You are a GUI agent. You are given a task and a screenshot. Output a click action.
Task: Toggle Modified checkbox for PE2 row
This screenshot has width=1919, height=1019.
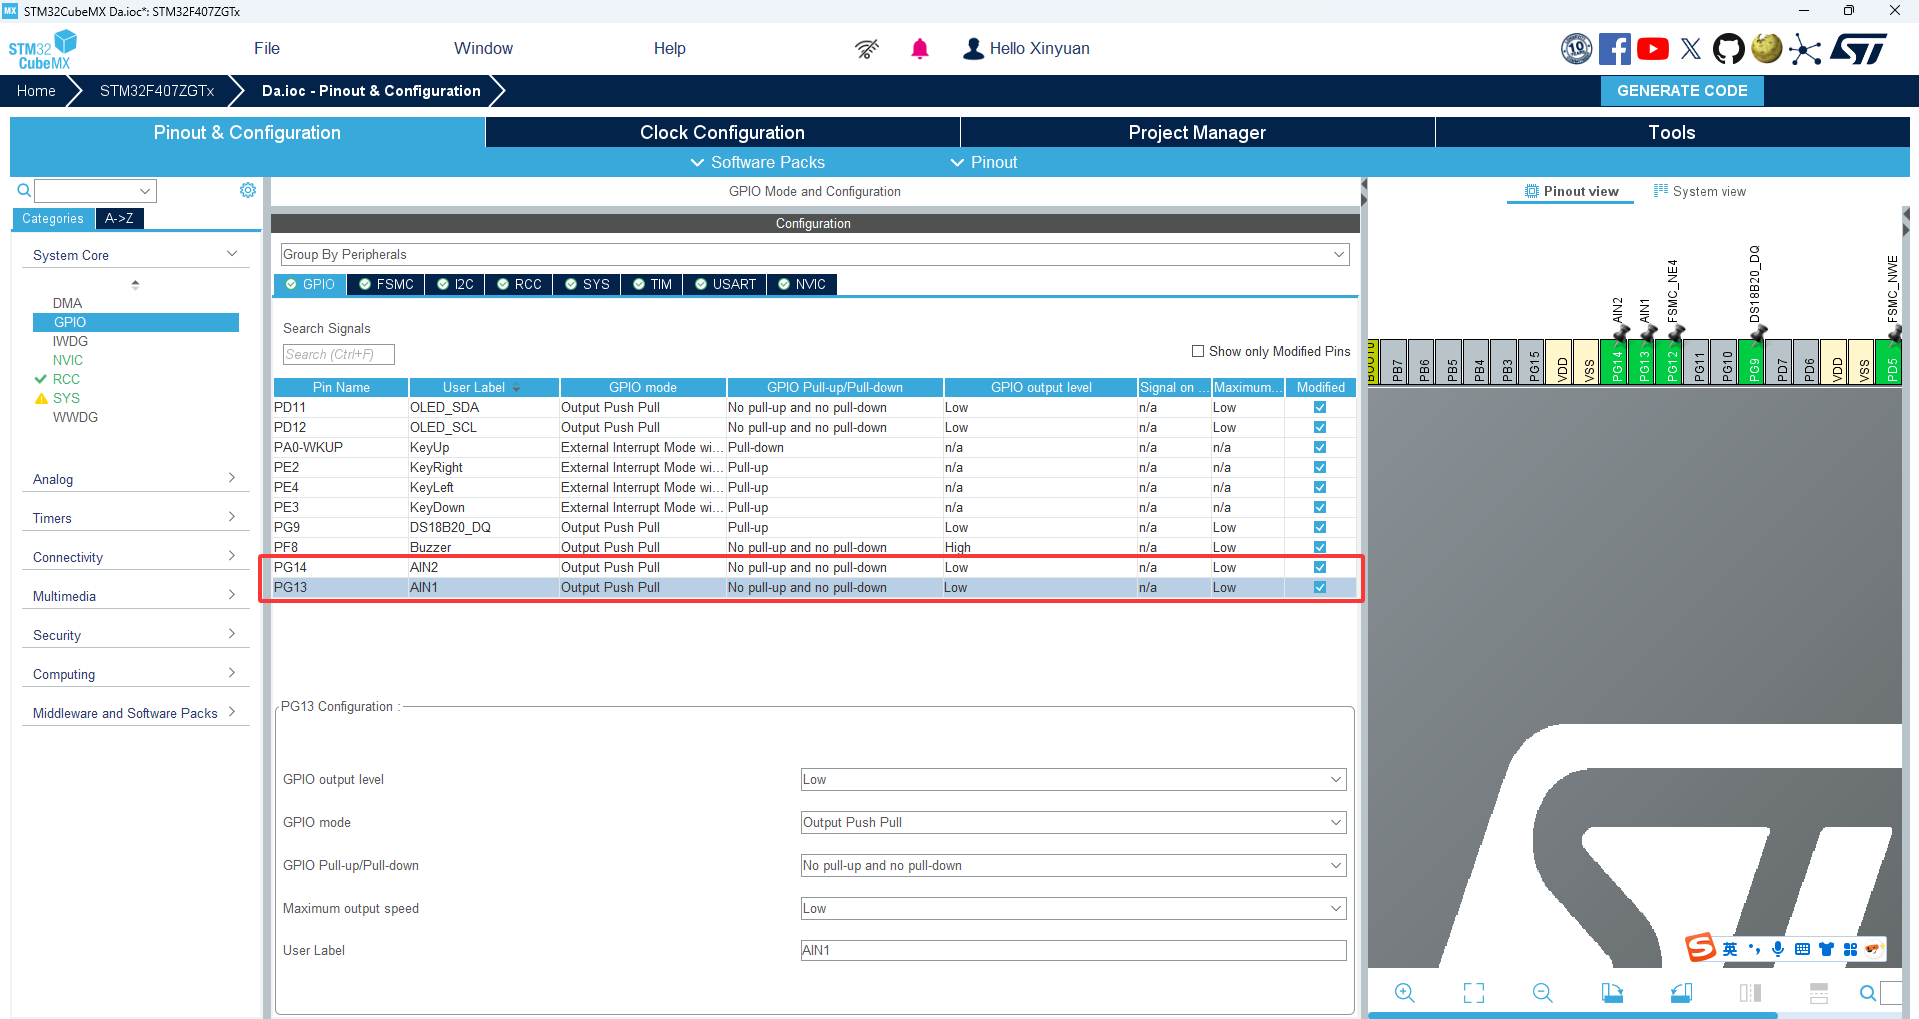point(1320,467)
